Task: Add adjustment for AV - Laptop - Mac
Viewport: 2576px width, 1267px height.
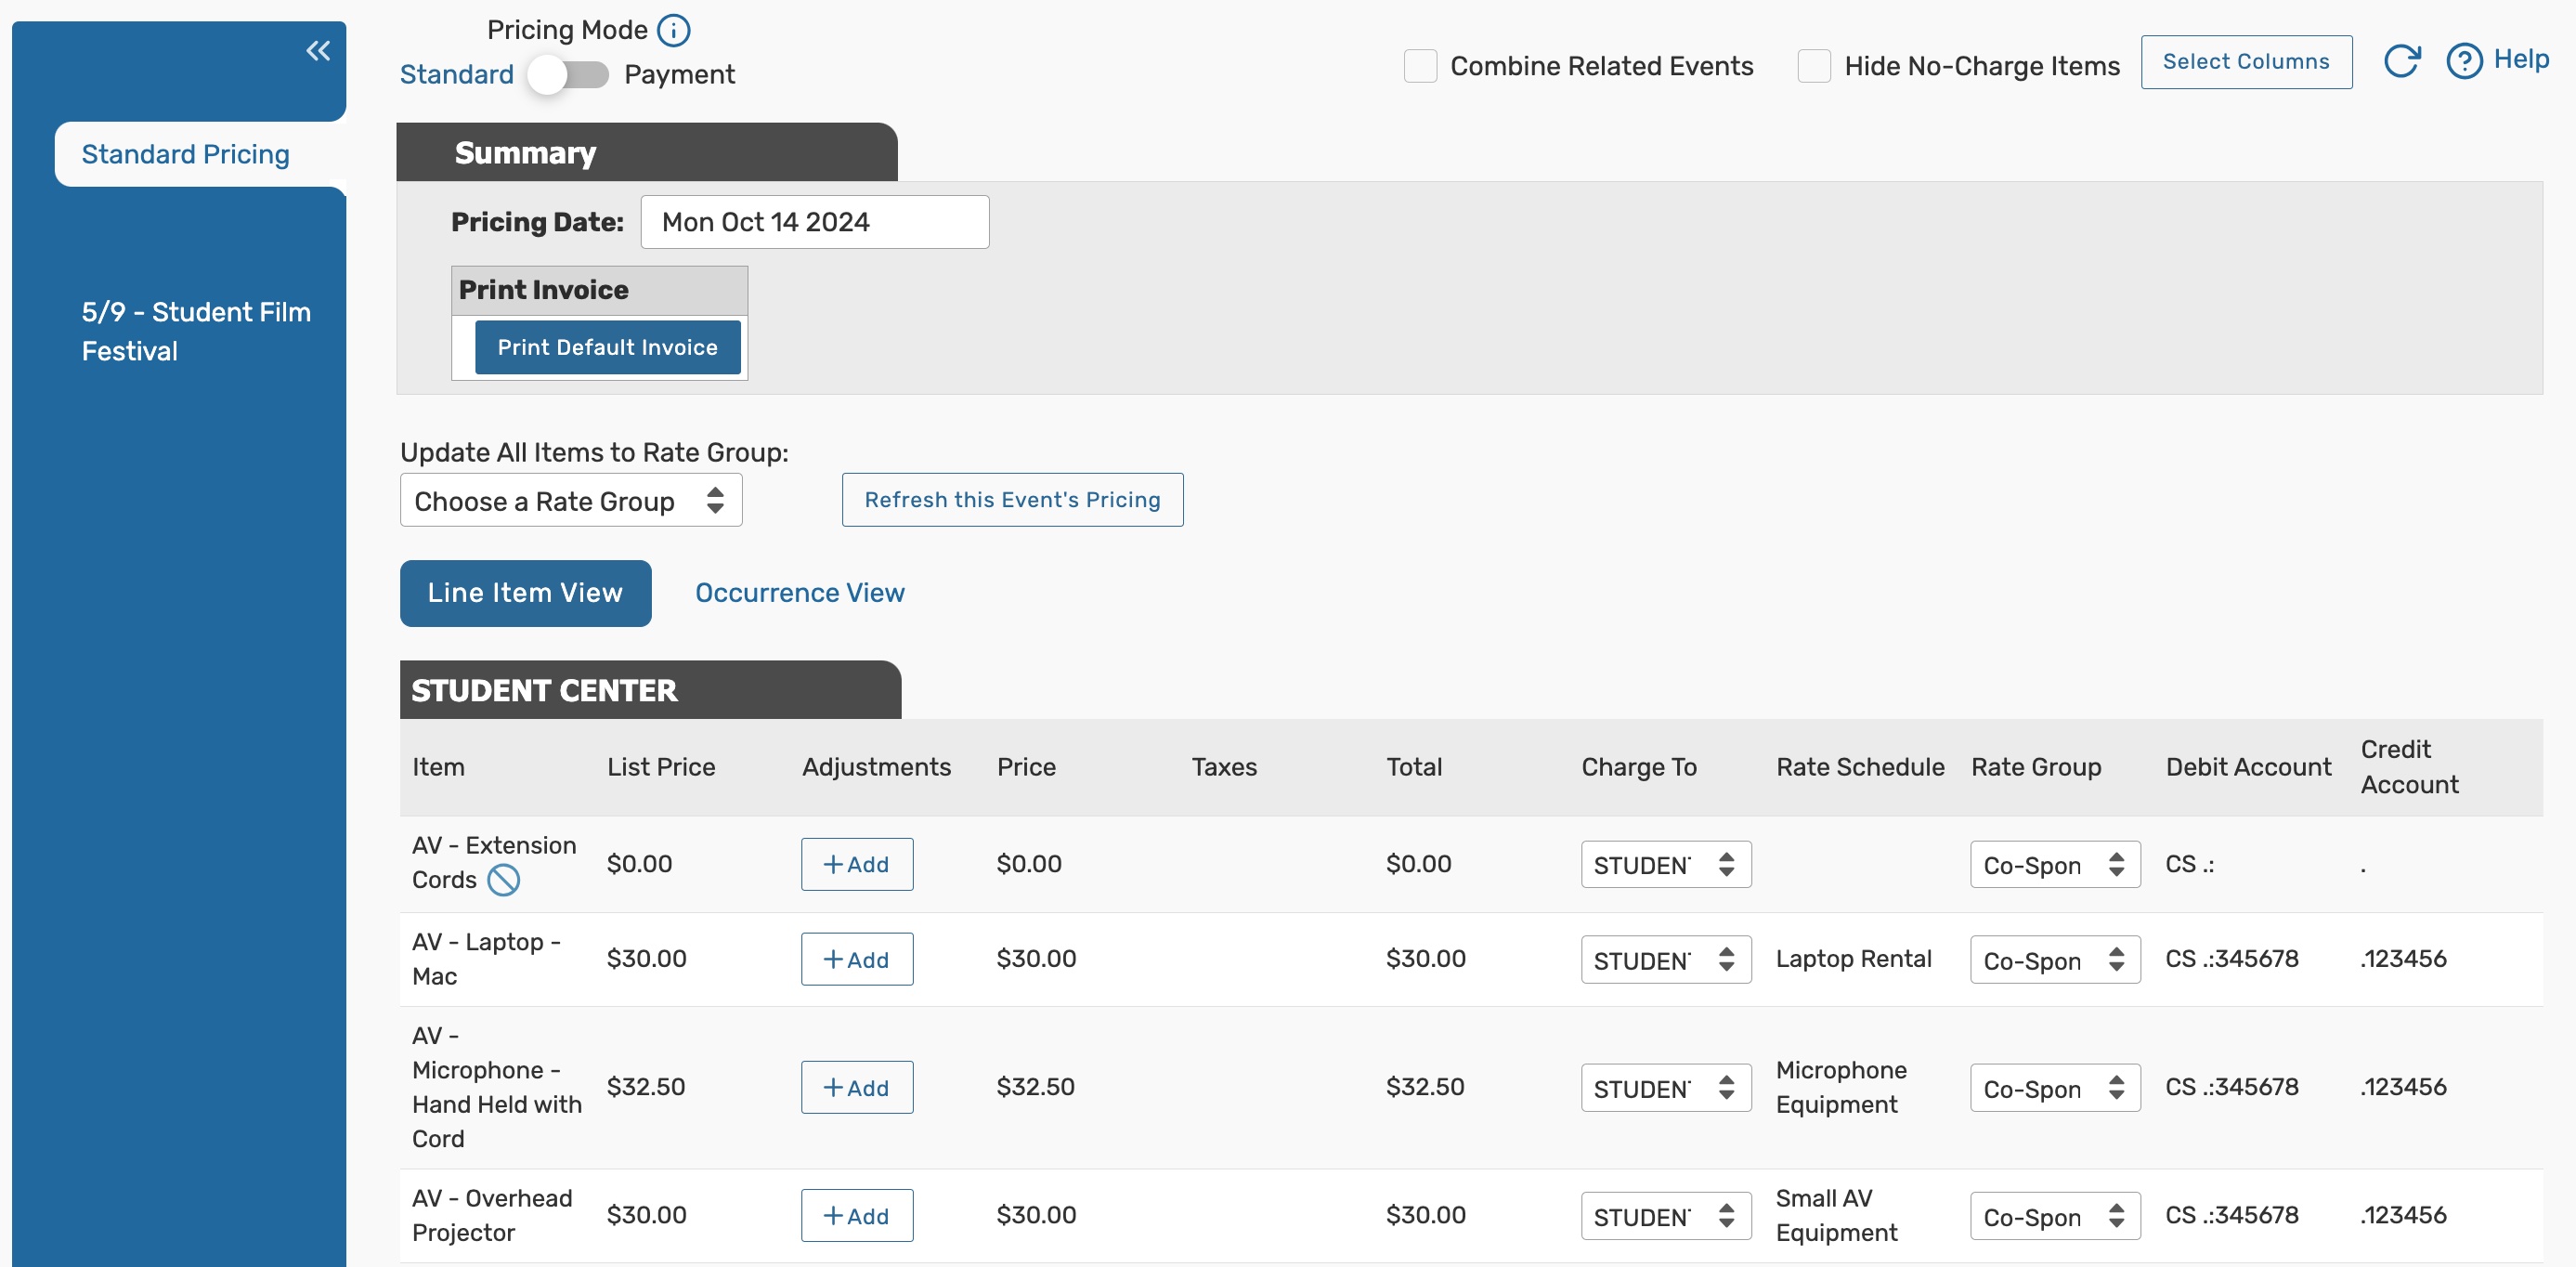Action: (856, 959)
